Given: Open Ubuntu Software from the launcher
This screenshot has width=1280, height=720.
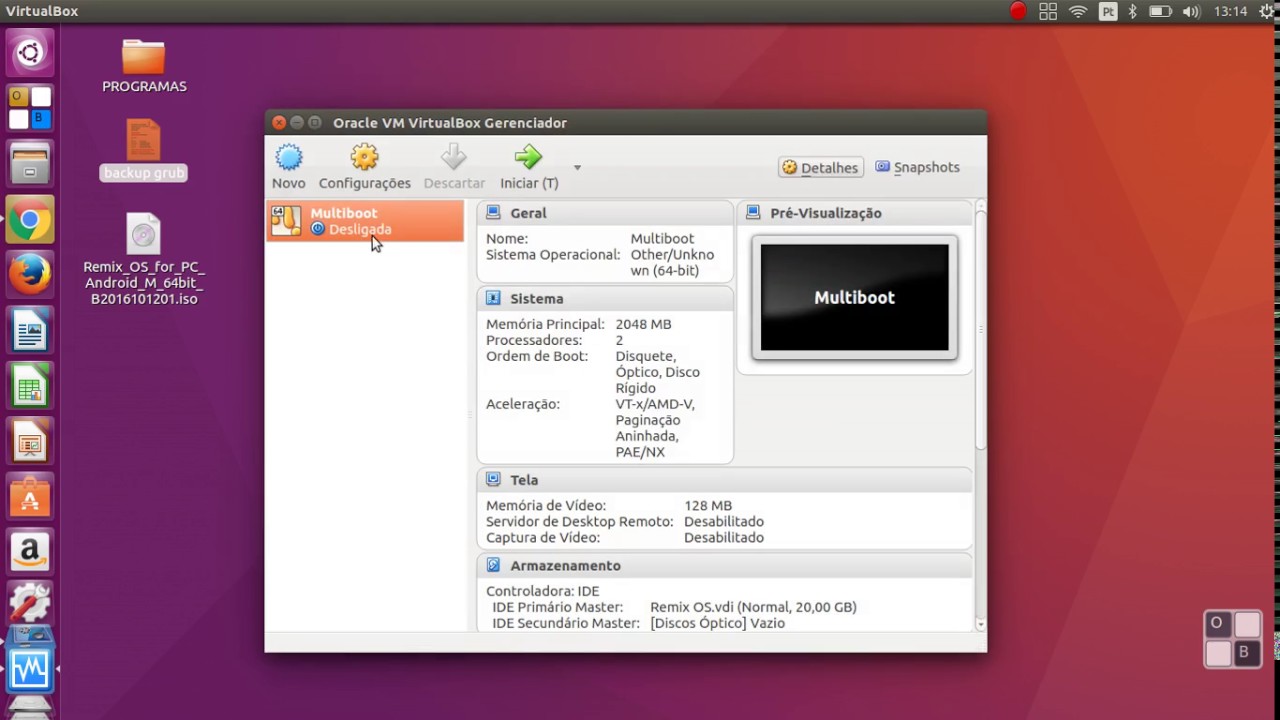Looking at the screenshot, I should pos(30,496).
